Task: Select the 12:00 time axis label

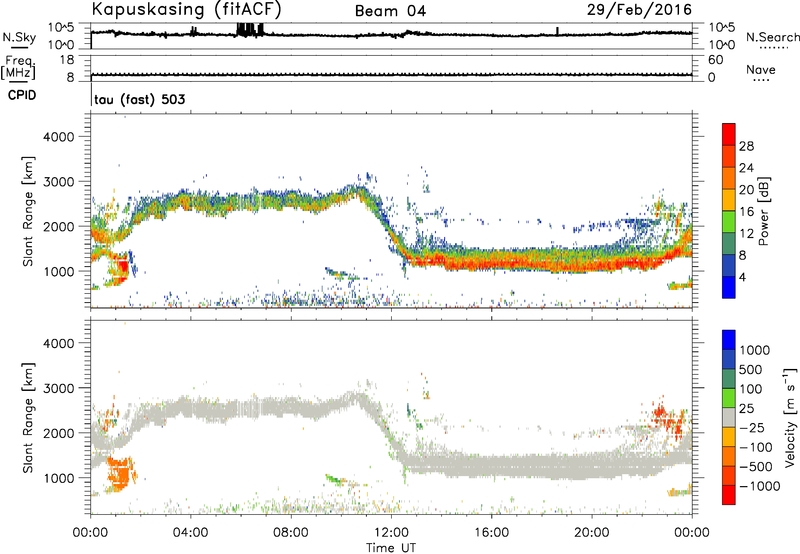Action: pos(391,533)
